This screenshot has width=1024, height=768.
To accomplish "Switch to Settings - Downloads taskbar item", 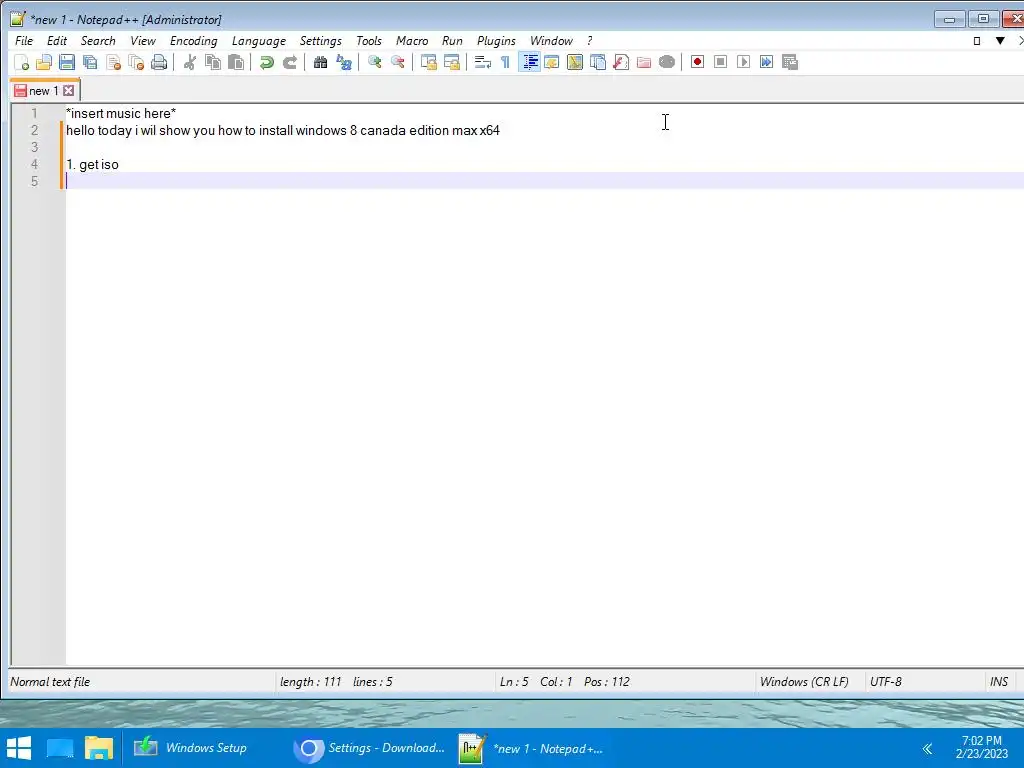I will 370,748.
